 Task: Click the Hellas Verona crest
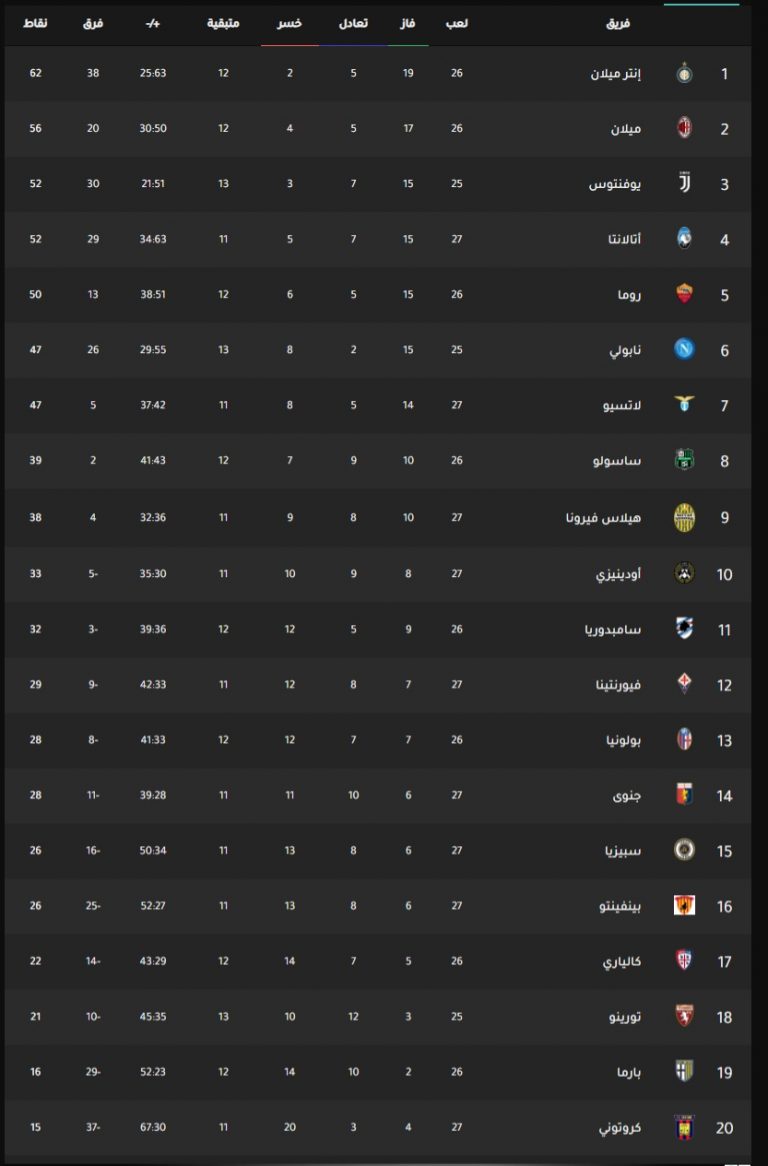684,518
